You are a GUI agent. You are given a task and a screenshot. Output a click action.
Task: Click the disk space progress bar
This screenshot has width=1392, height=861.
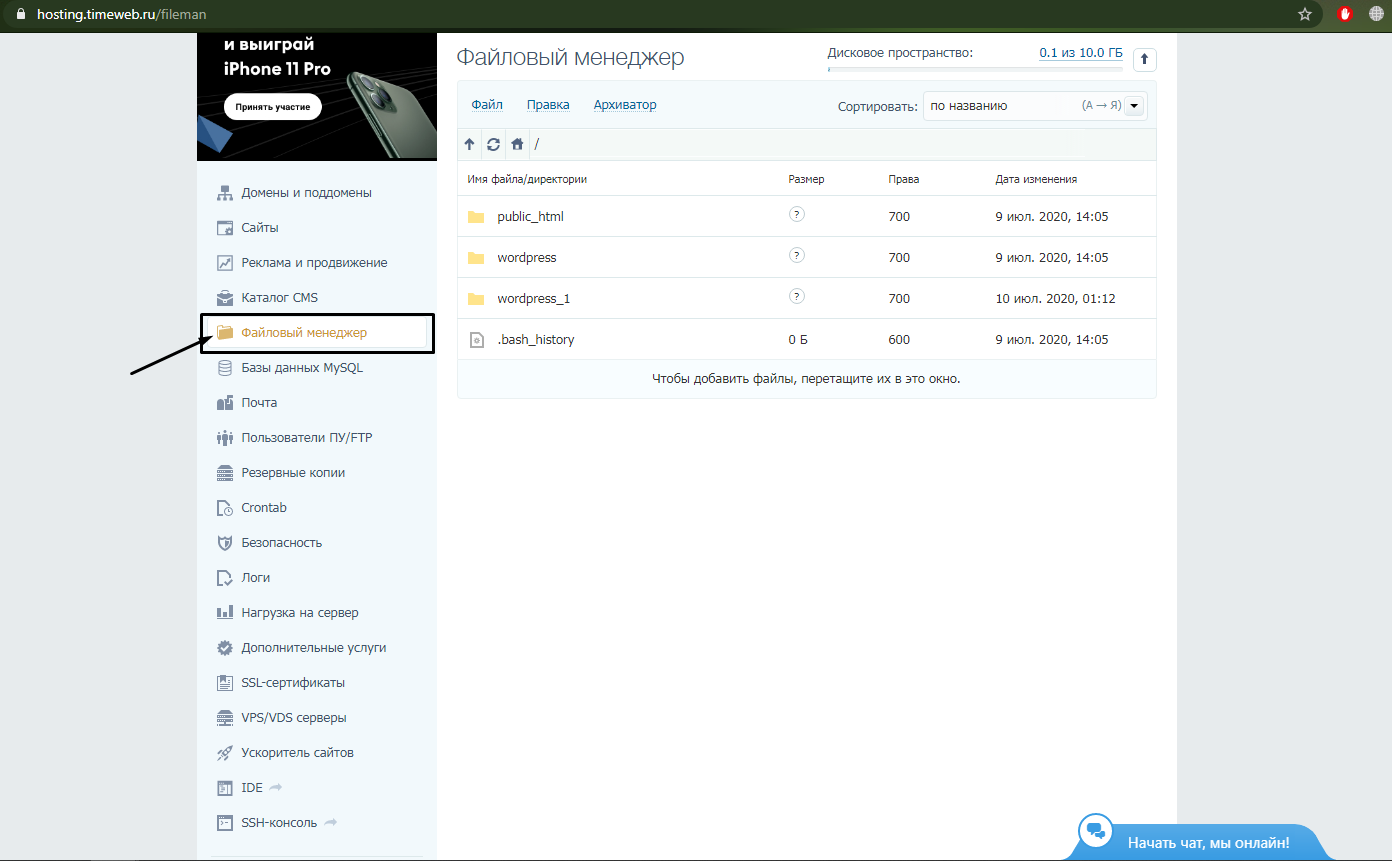coord(975,69)
